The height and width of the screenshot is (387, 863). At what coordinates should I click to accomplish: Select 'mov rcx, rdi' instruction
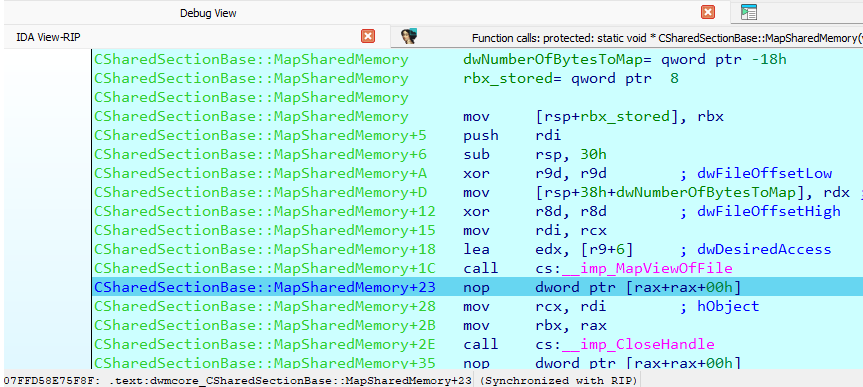pyautogui.click(x=535, y=306)
